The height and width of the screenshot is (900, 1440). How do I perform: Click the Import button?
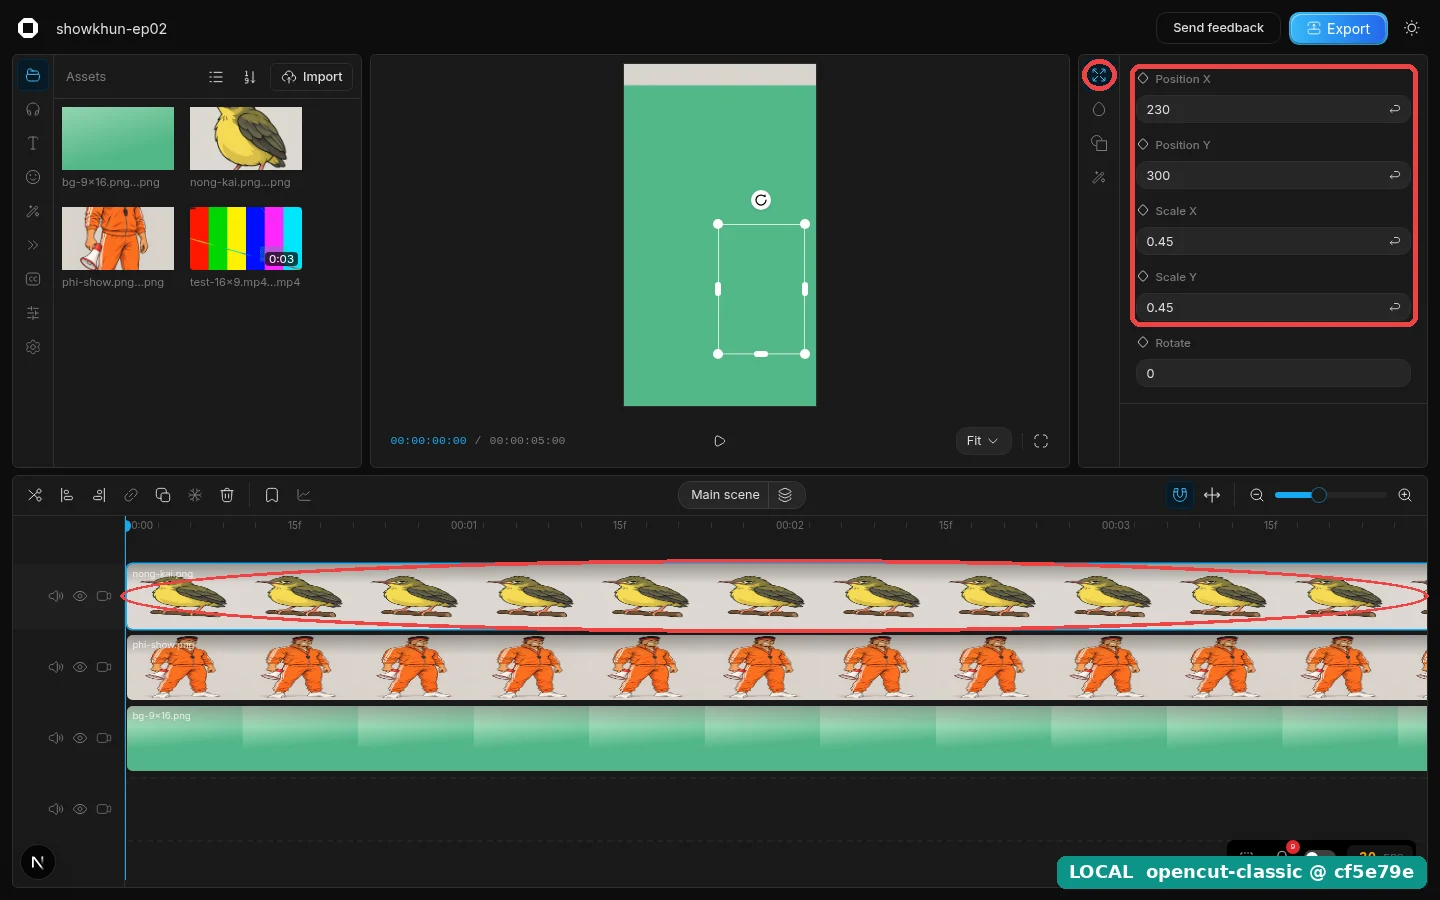pos(312,77)
